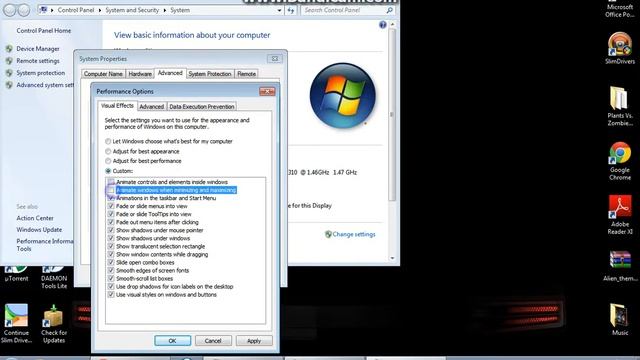Uncheck Slide open combo boxes
Viewport: 640px width, 360px height.
coord(111,262)
